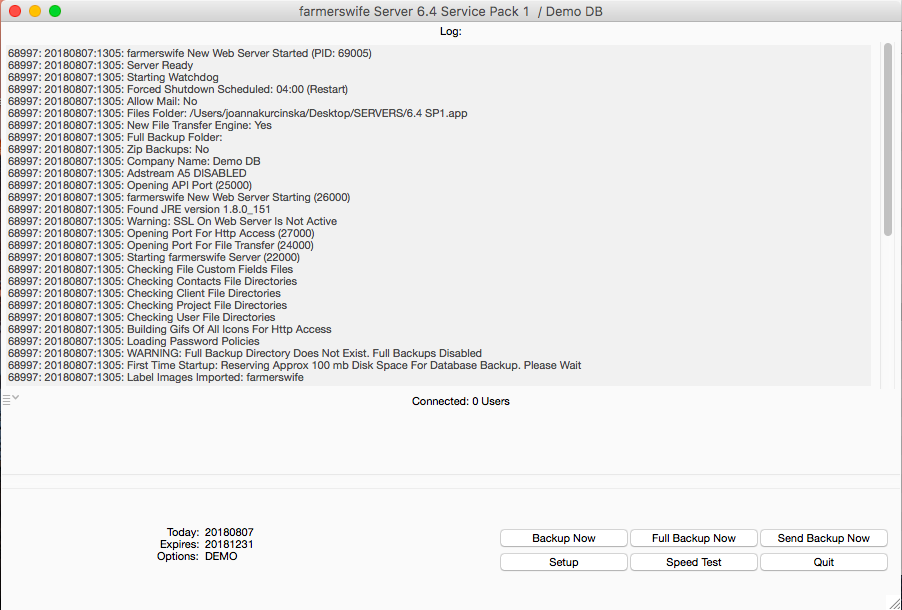
Task: Quit the farmerswife server
Action: 823,562
